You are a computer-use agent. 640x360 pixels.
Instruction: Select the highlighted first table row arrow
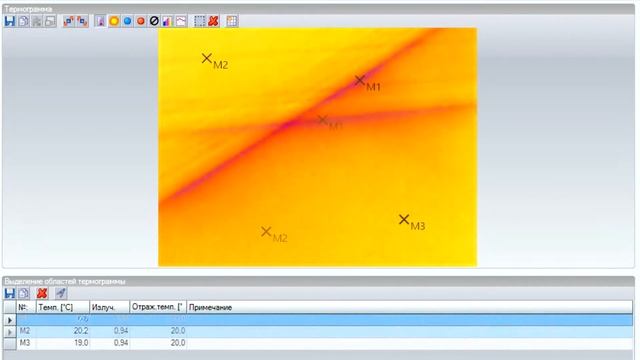10,320
